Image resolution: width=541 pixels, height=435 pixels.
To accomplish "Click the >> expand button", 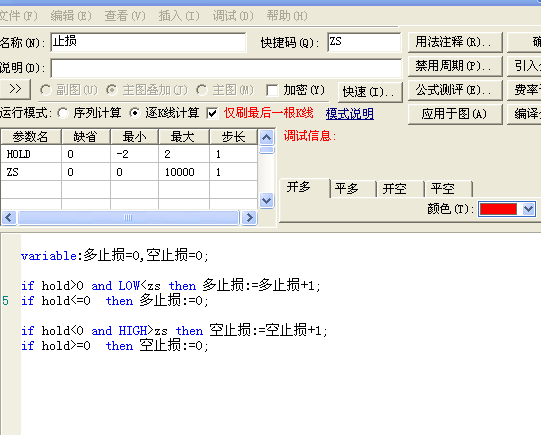I will 15,89.
